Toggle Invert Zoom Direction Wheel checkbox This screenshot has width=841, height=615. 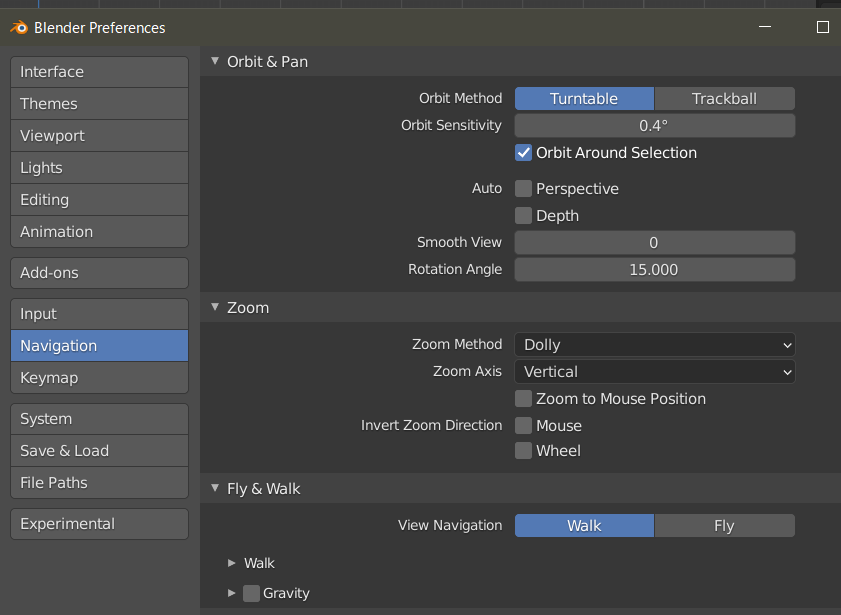523,450
